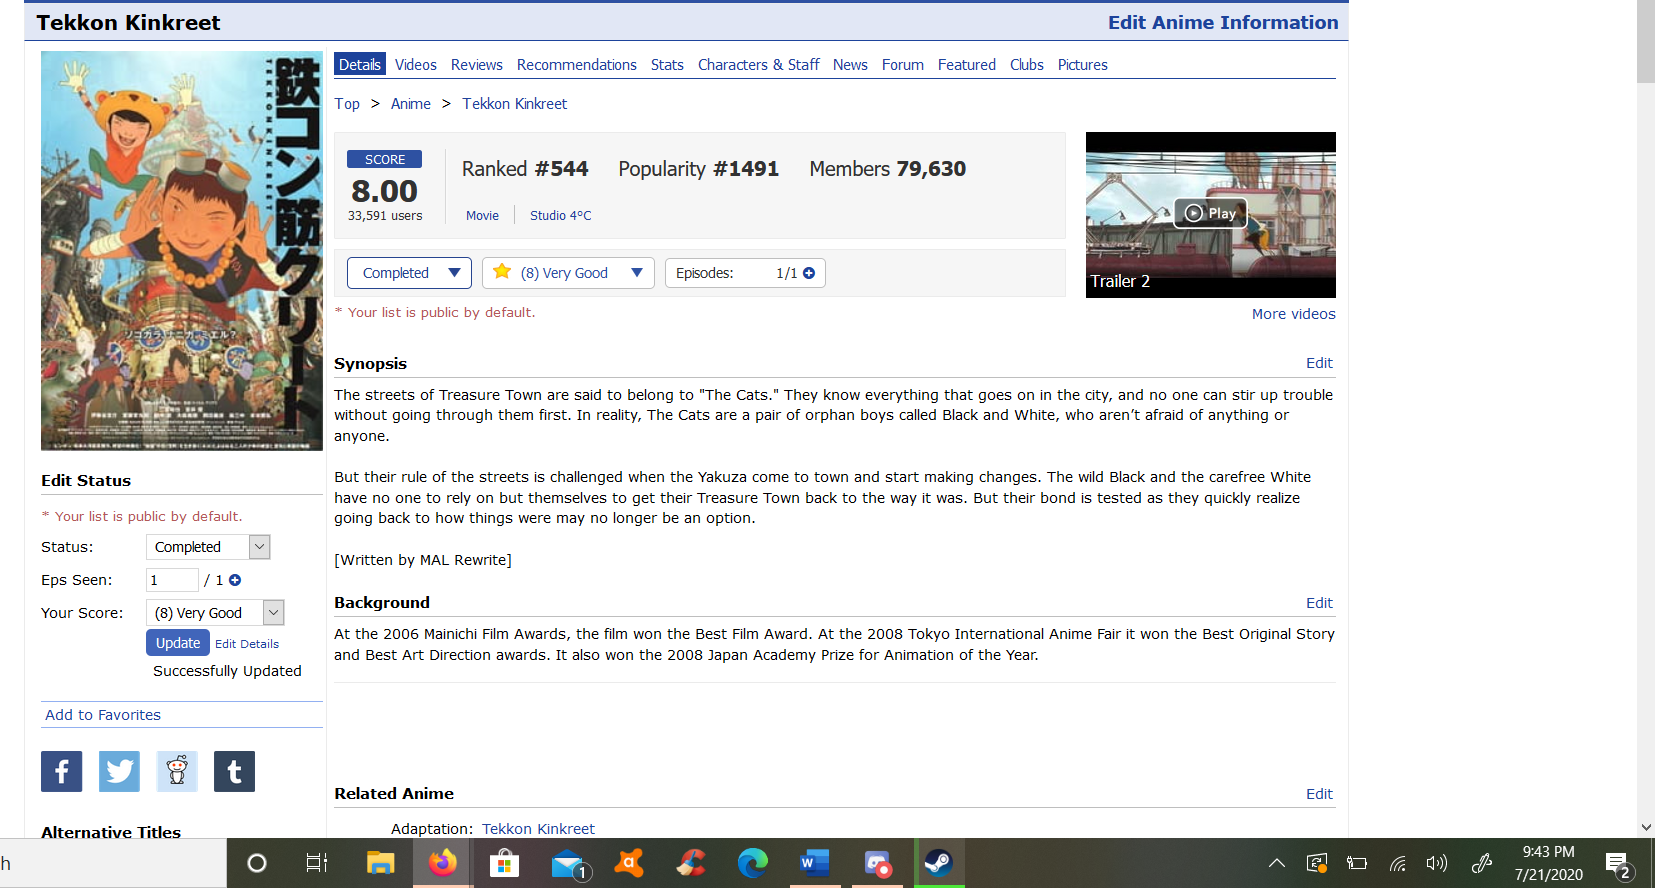1655x888 pixels.
Task: Share the page on Reddit
Action: pos(177,771)
